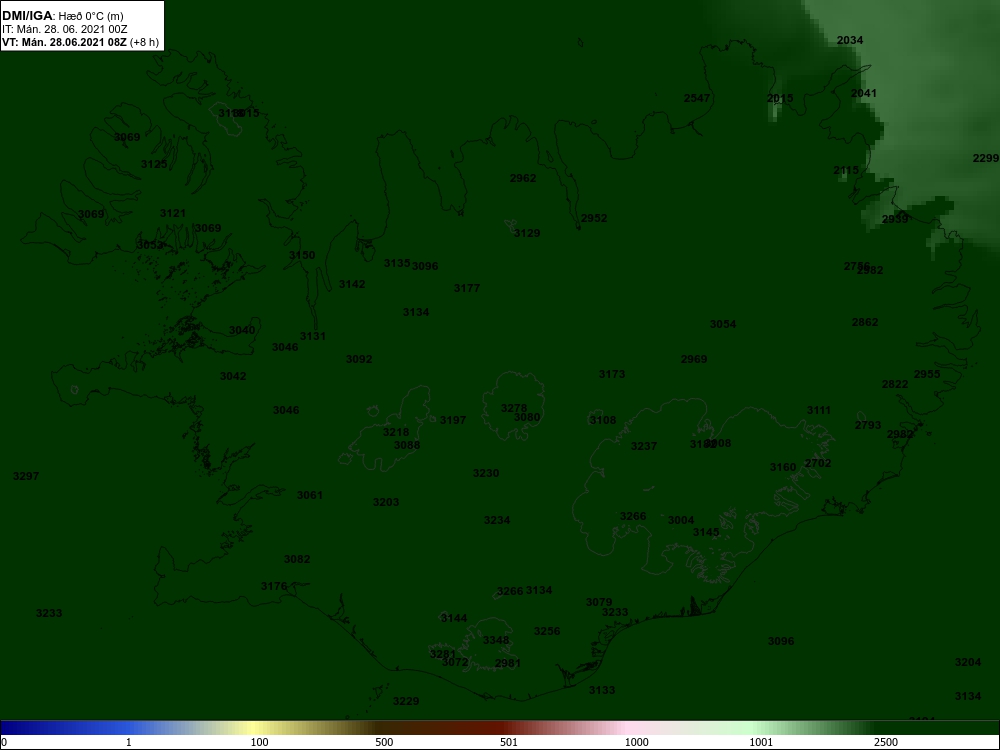Click the map value 2862

click(x=865, y=322)
